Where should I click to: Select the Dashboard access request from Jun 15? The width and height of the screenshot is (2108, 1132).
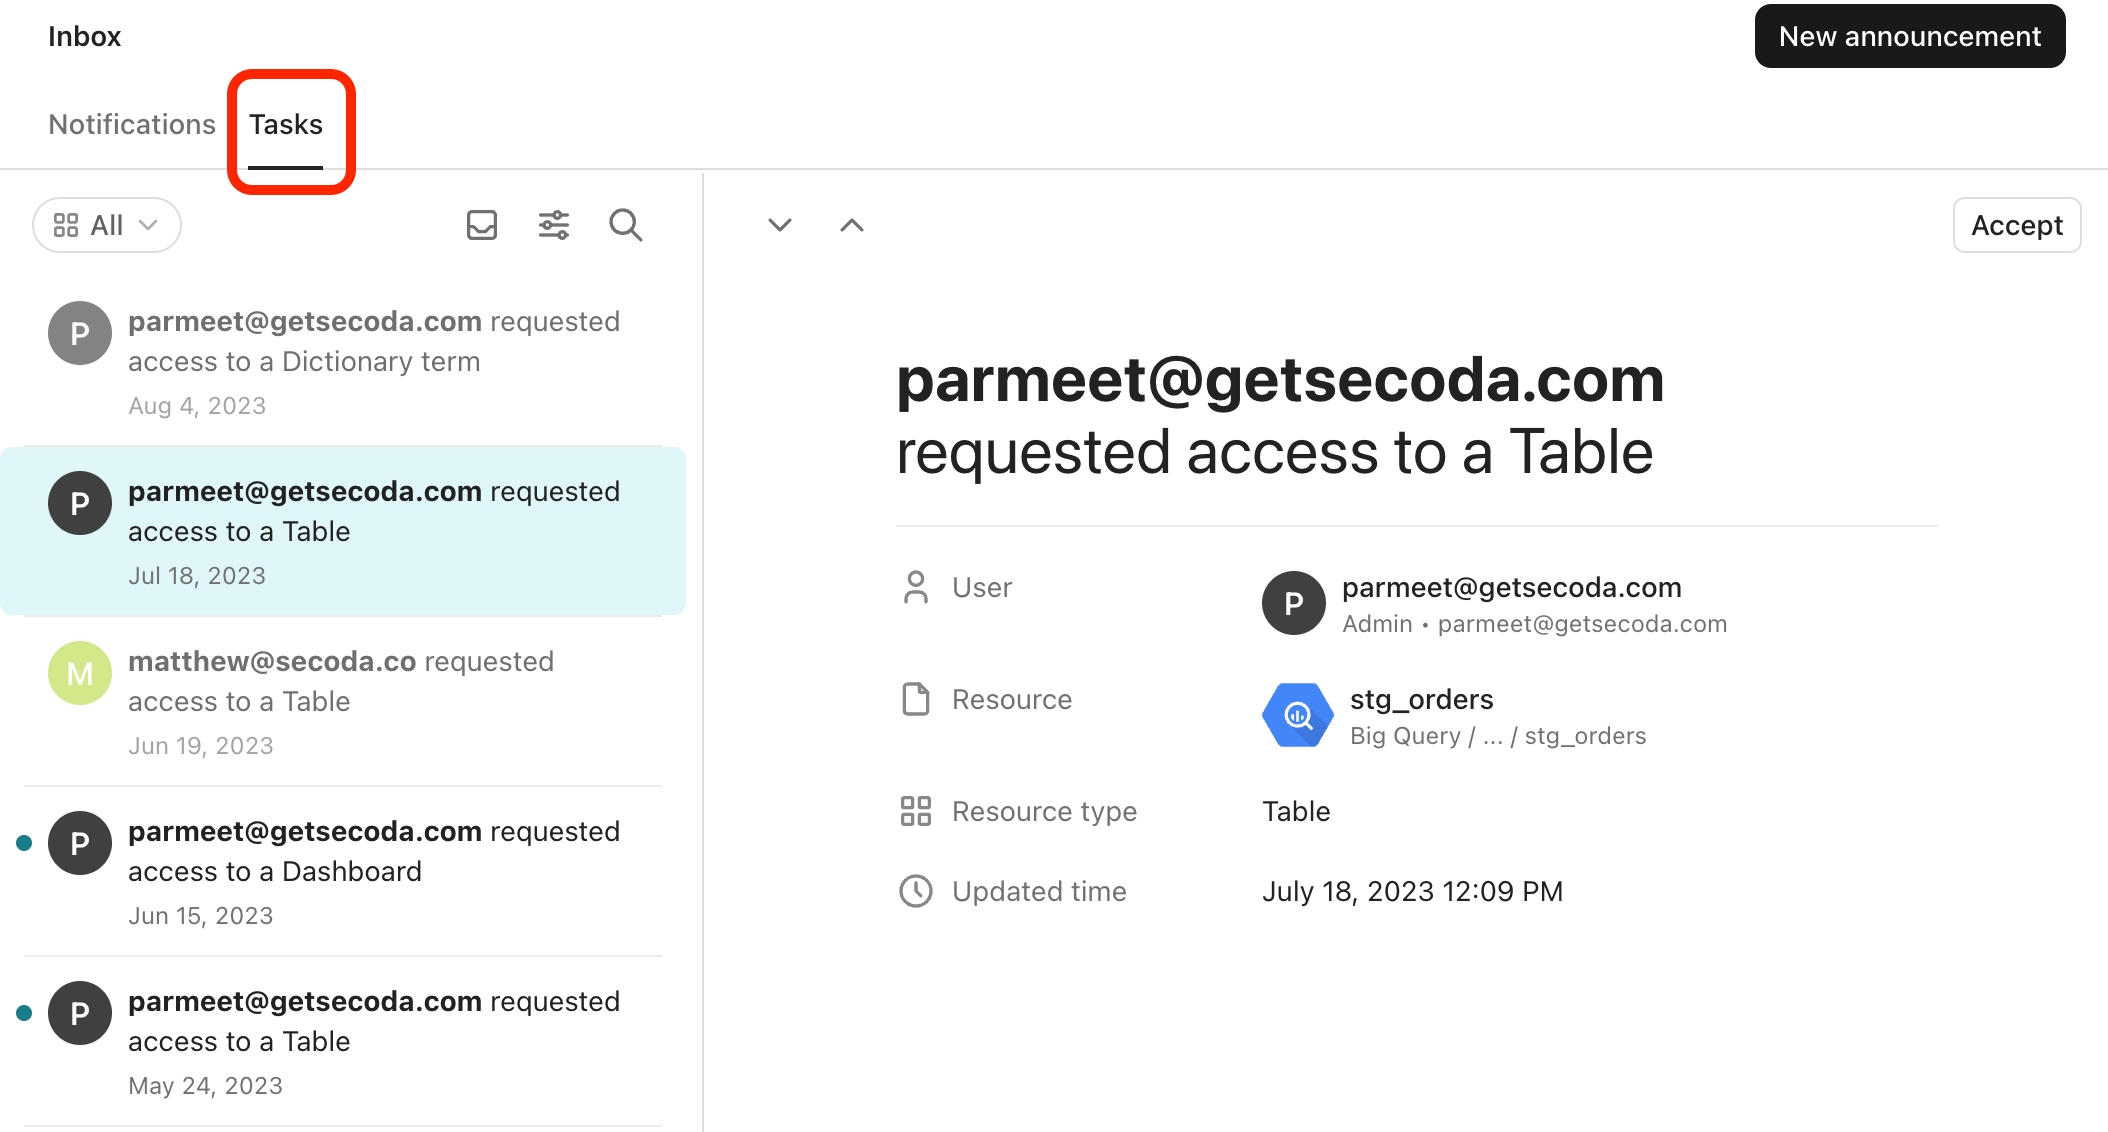pyautogui.click(x=343, y=872)
